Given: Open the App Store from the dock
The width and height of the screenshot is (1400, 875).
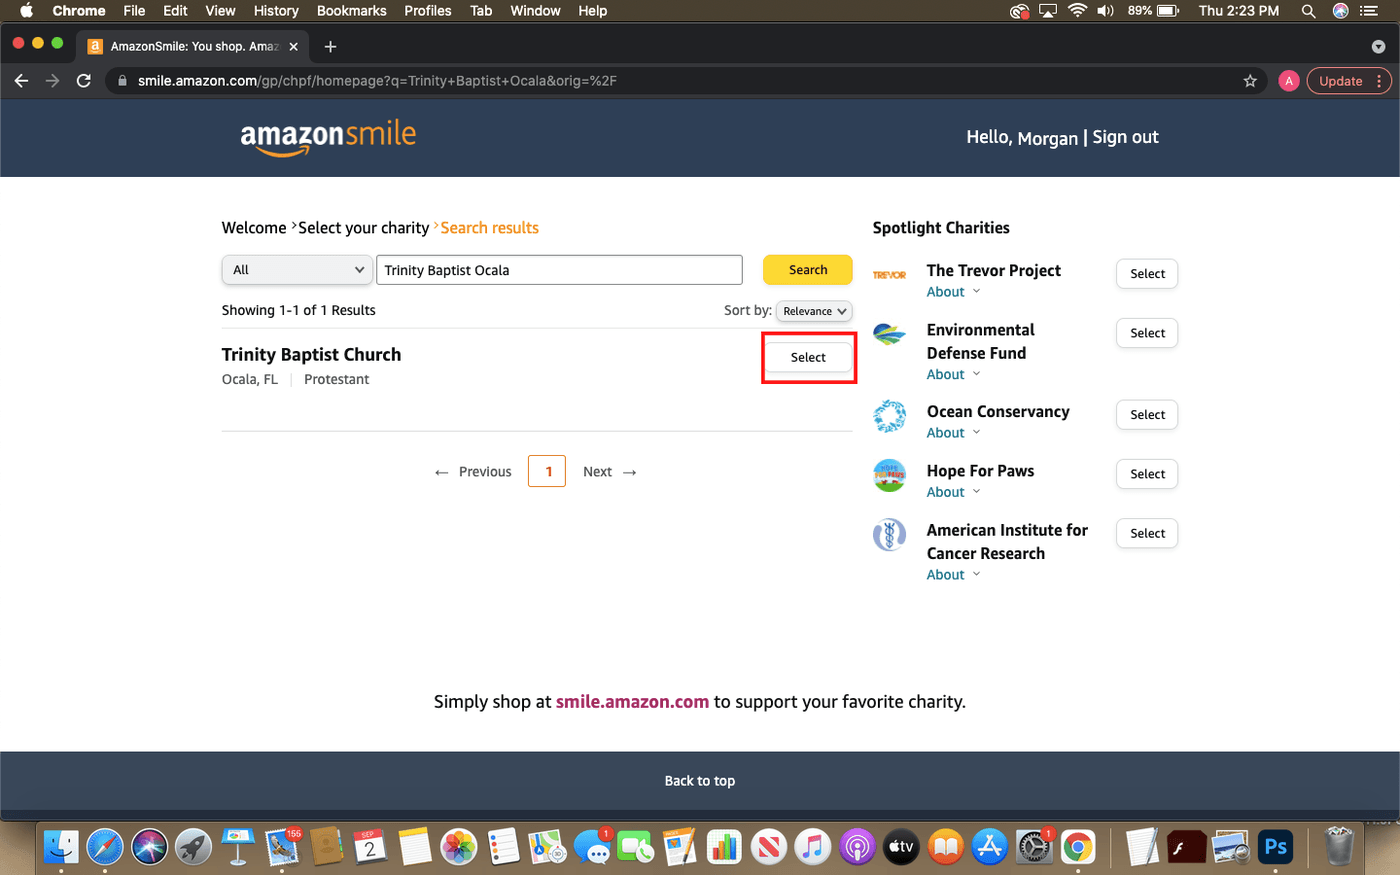Looking at the screenshot, I should 989,847.
